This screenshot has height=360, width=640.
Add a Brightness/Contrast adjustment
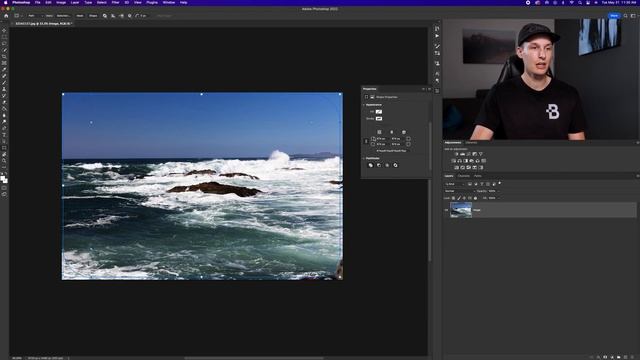click(456, 154)
